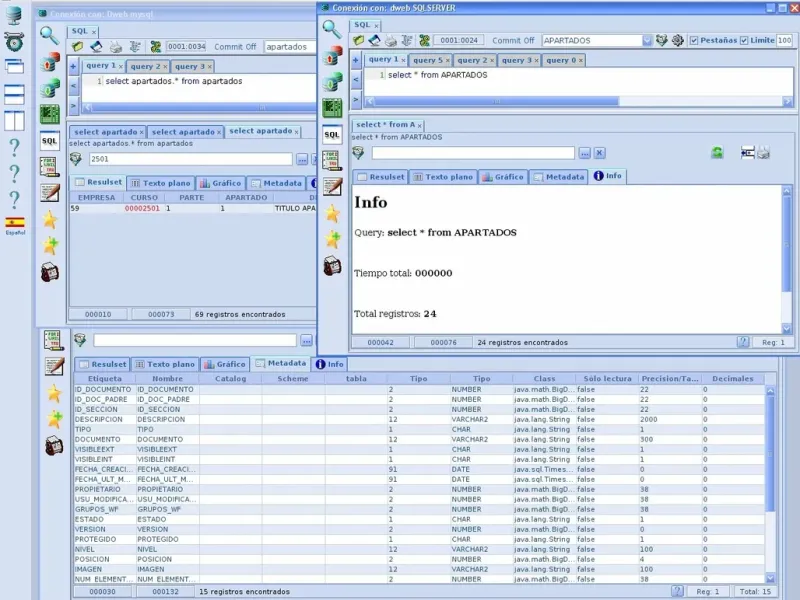
Task: Switch to query 5 tab in SQLSERVER window
Action: [x=428, y=60]
